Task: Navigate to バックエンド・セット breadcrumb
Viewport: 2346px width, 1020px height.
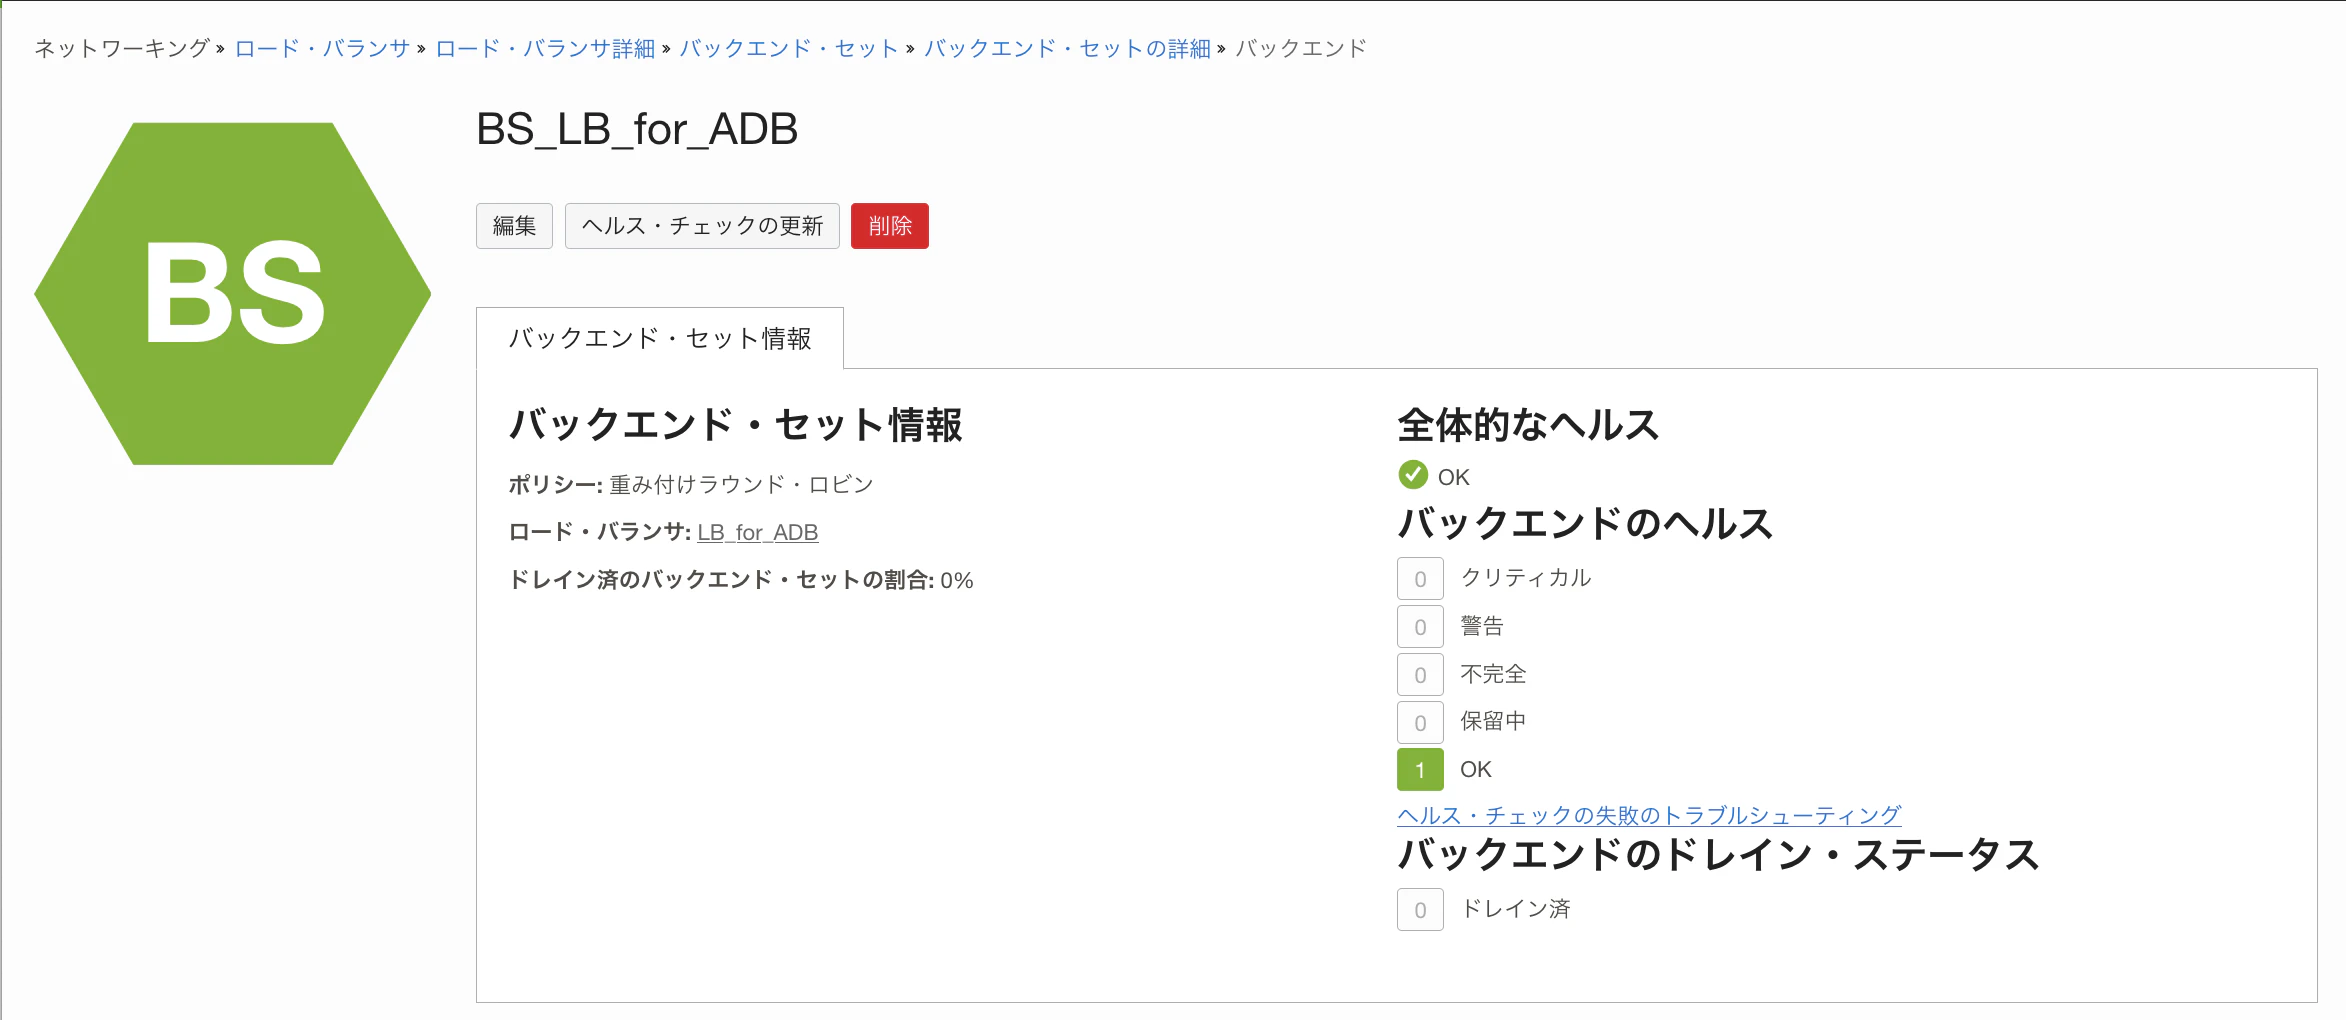Action: coord(789,48)
